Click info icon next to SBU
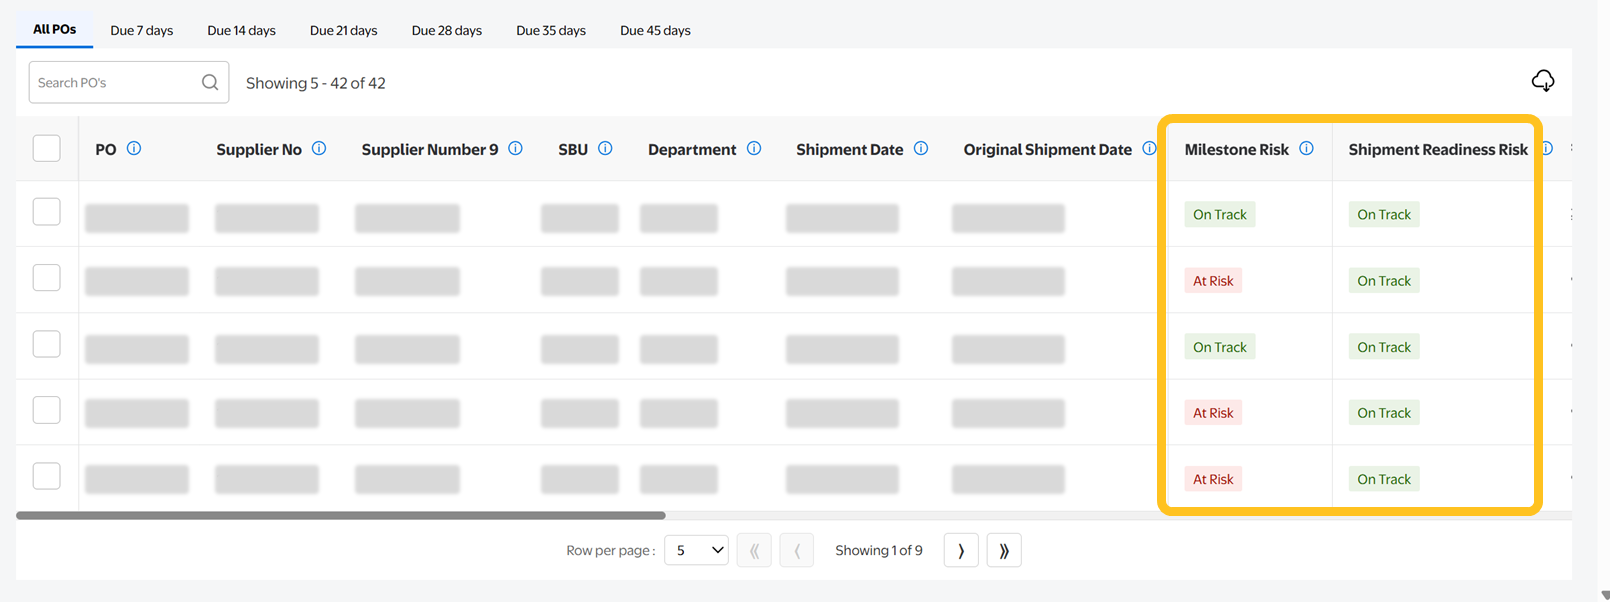This screenshot has width=1610, height=602. point(605,149)
